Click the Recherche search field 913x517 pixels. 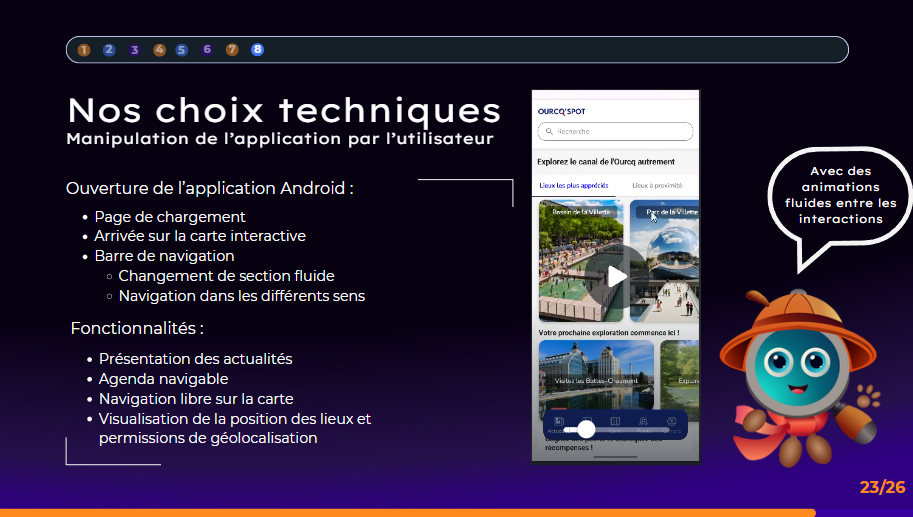(x=615, y=132)
